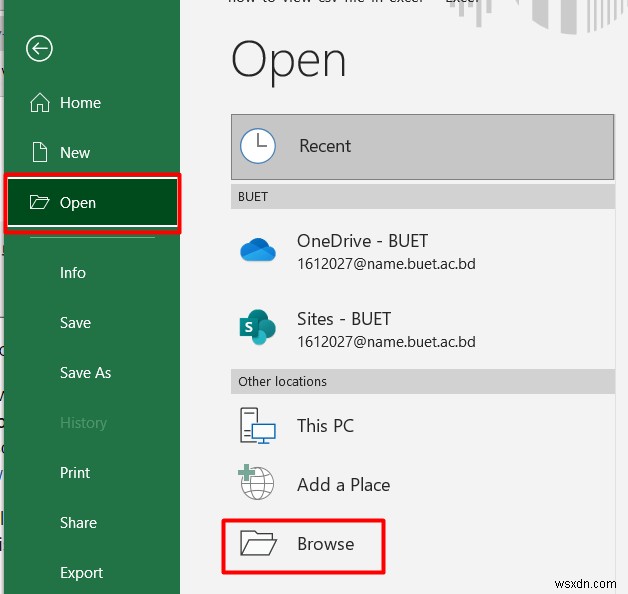Click the Browse folder icon

tap(258, 544)
